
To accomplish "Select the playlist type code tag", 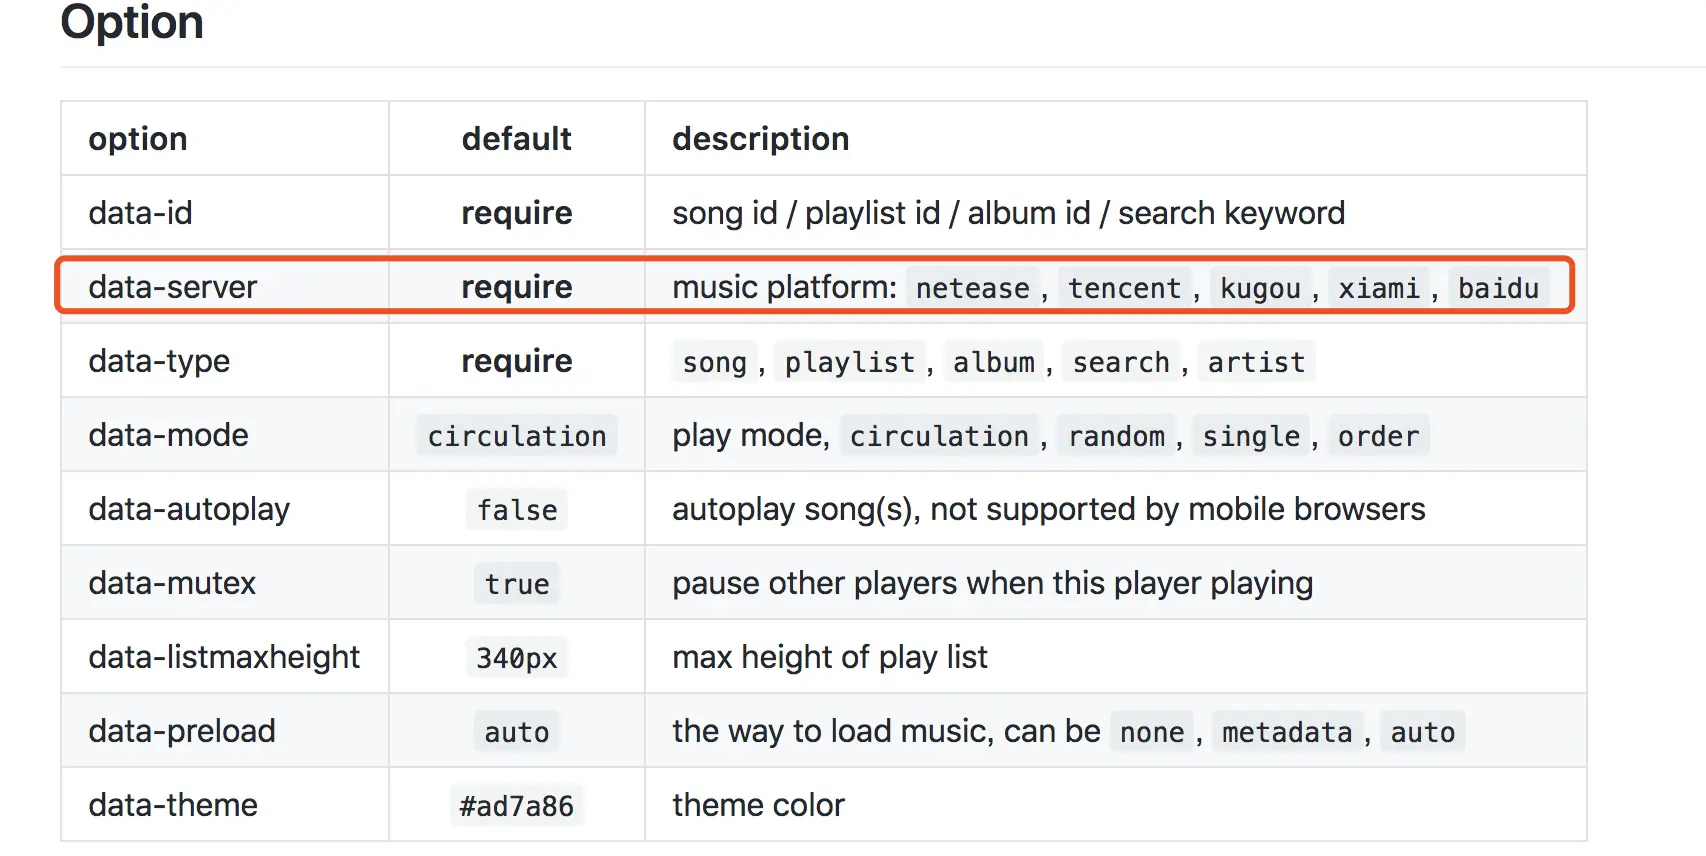I will pyautogui.click(x=849, y=362).
